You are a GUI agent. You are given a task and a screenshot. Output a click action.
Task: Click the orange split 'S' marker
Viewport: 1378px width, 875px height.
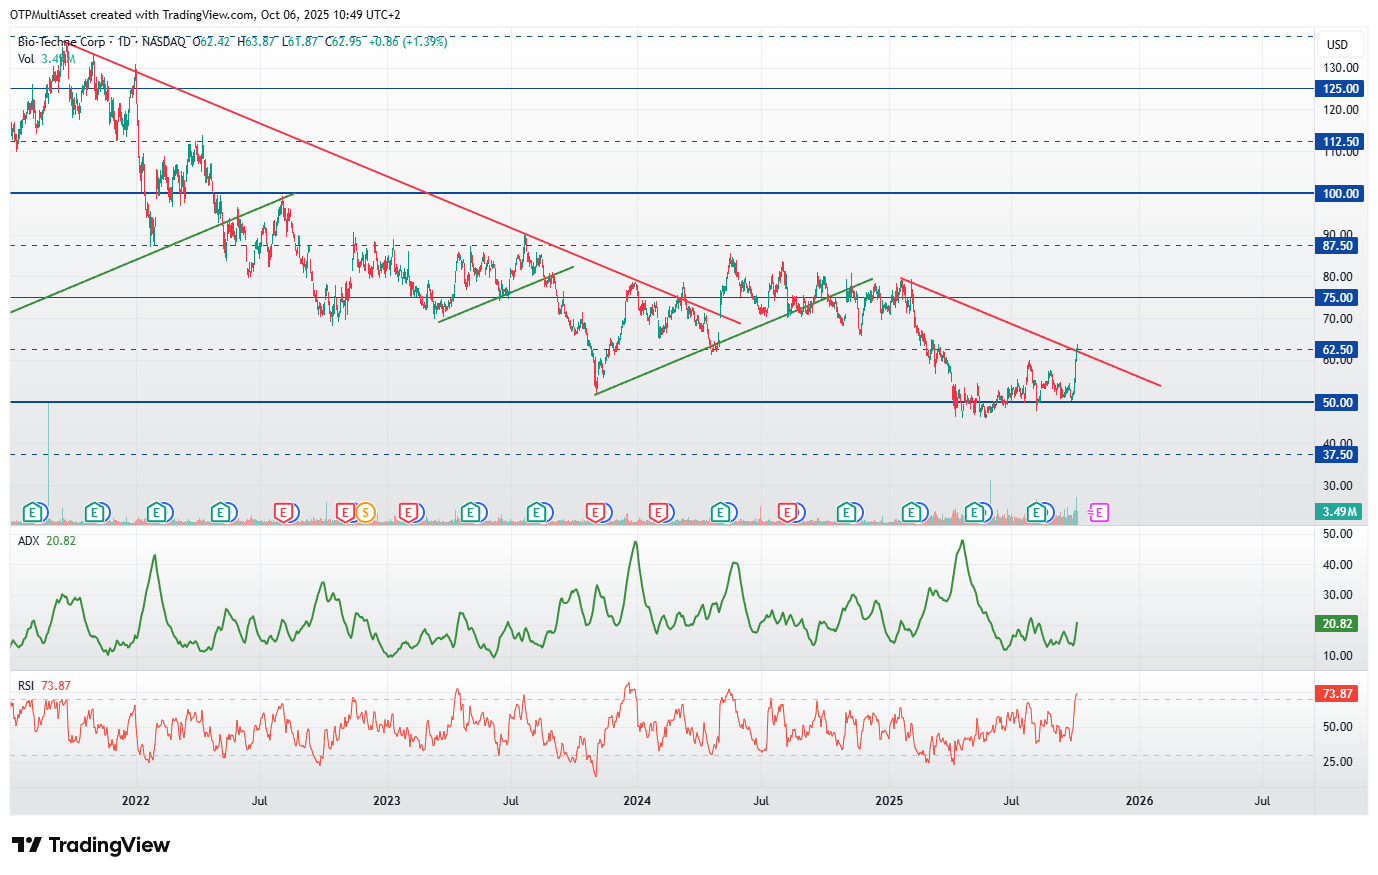366,513
